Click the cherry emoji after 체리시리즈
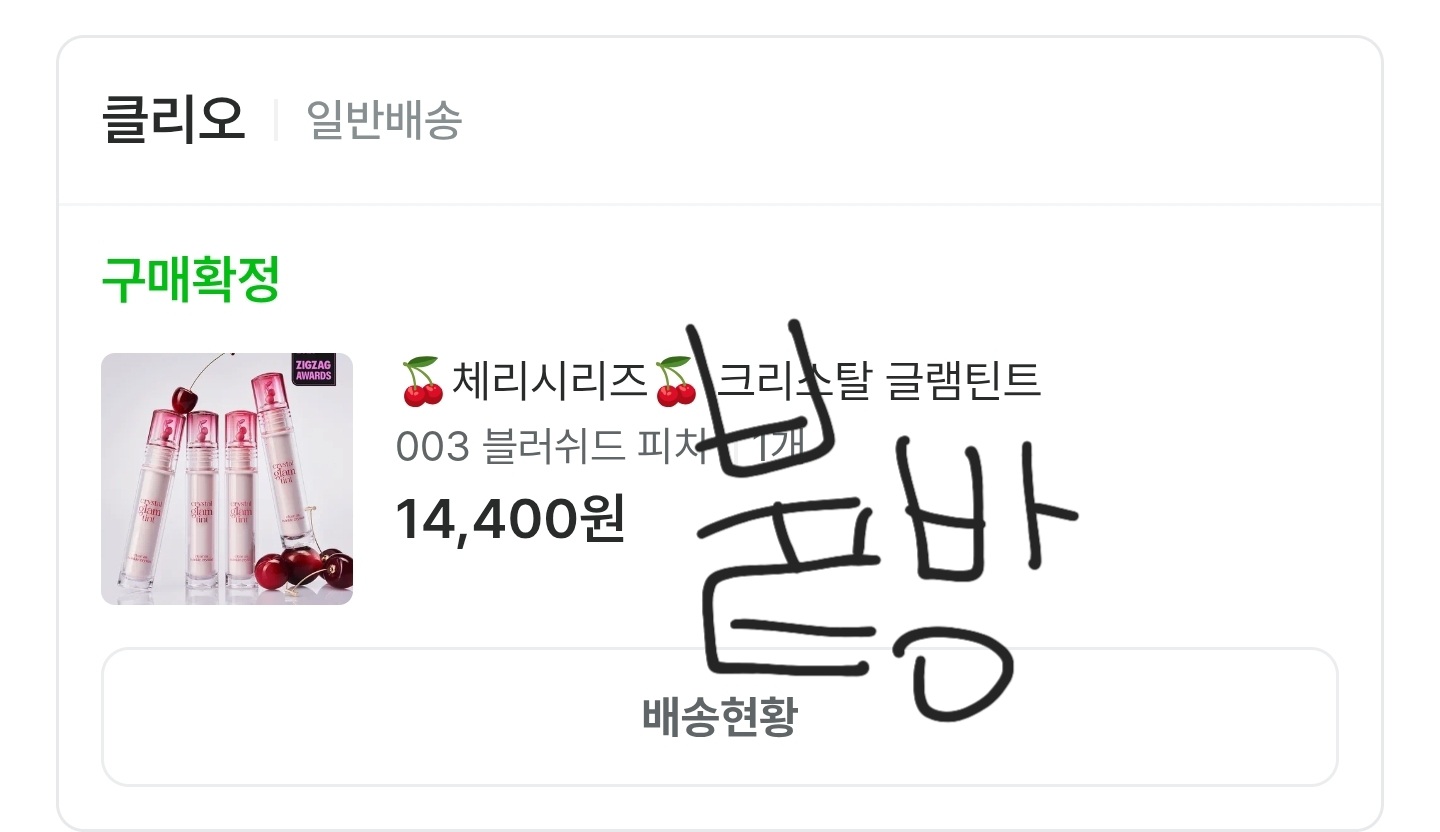This screenshot has width=1440, height=832. click(x=675, y=381)
